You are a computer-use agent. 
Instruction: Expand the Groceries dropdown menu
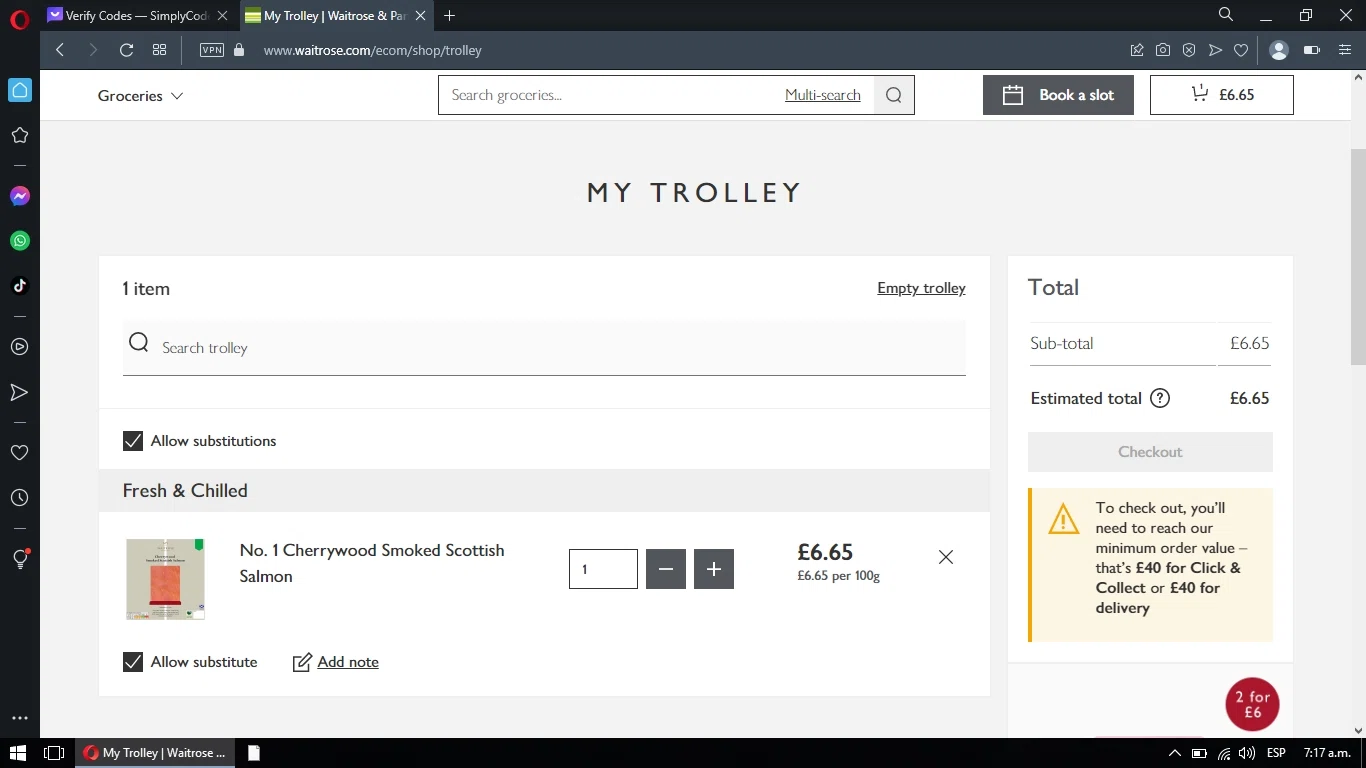pyautogui.click(x=140, y=96)
